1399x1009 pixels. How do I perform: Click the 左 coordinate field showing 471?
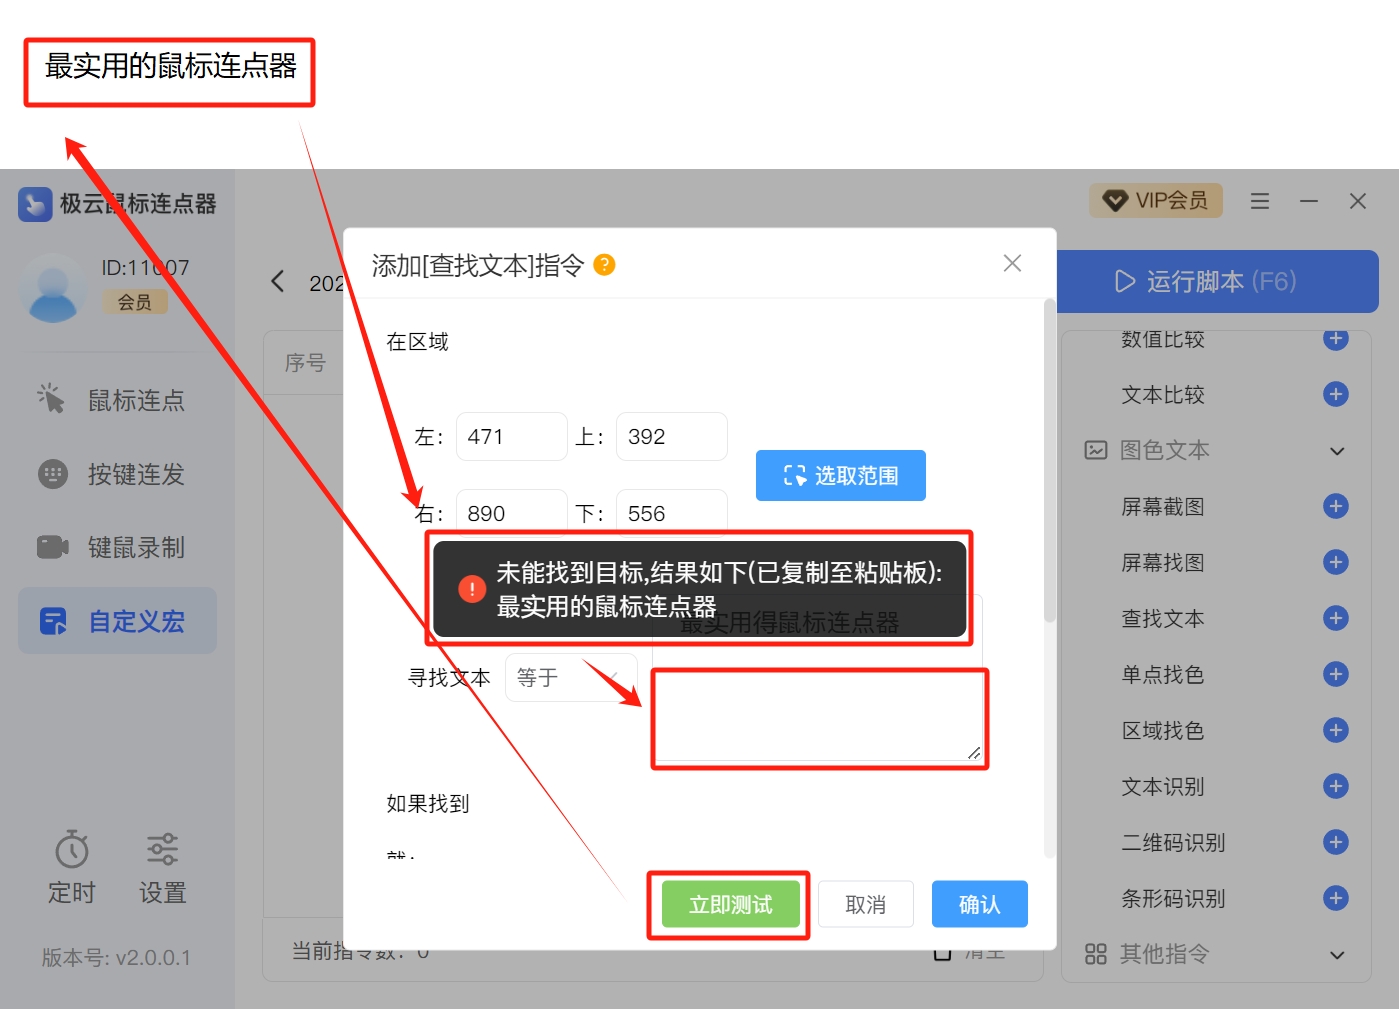click(x=511, y=437)
